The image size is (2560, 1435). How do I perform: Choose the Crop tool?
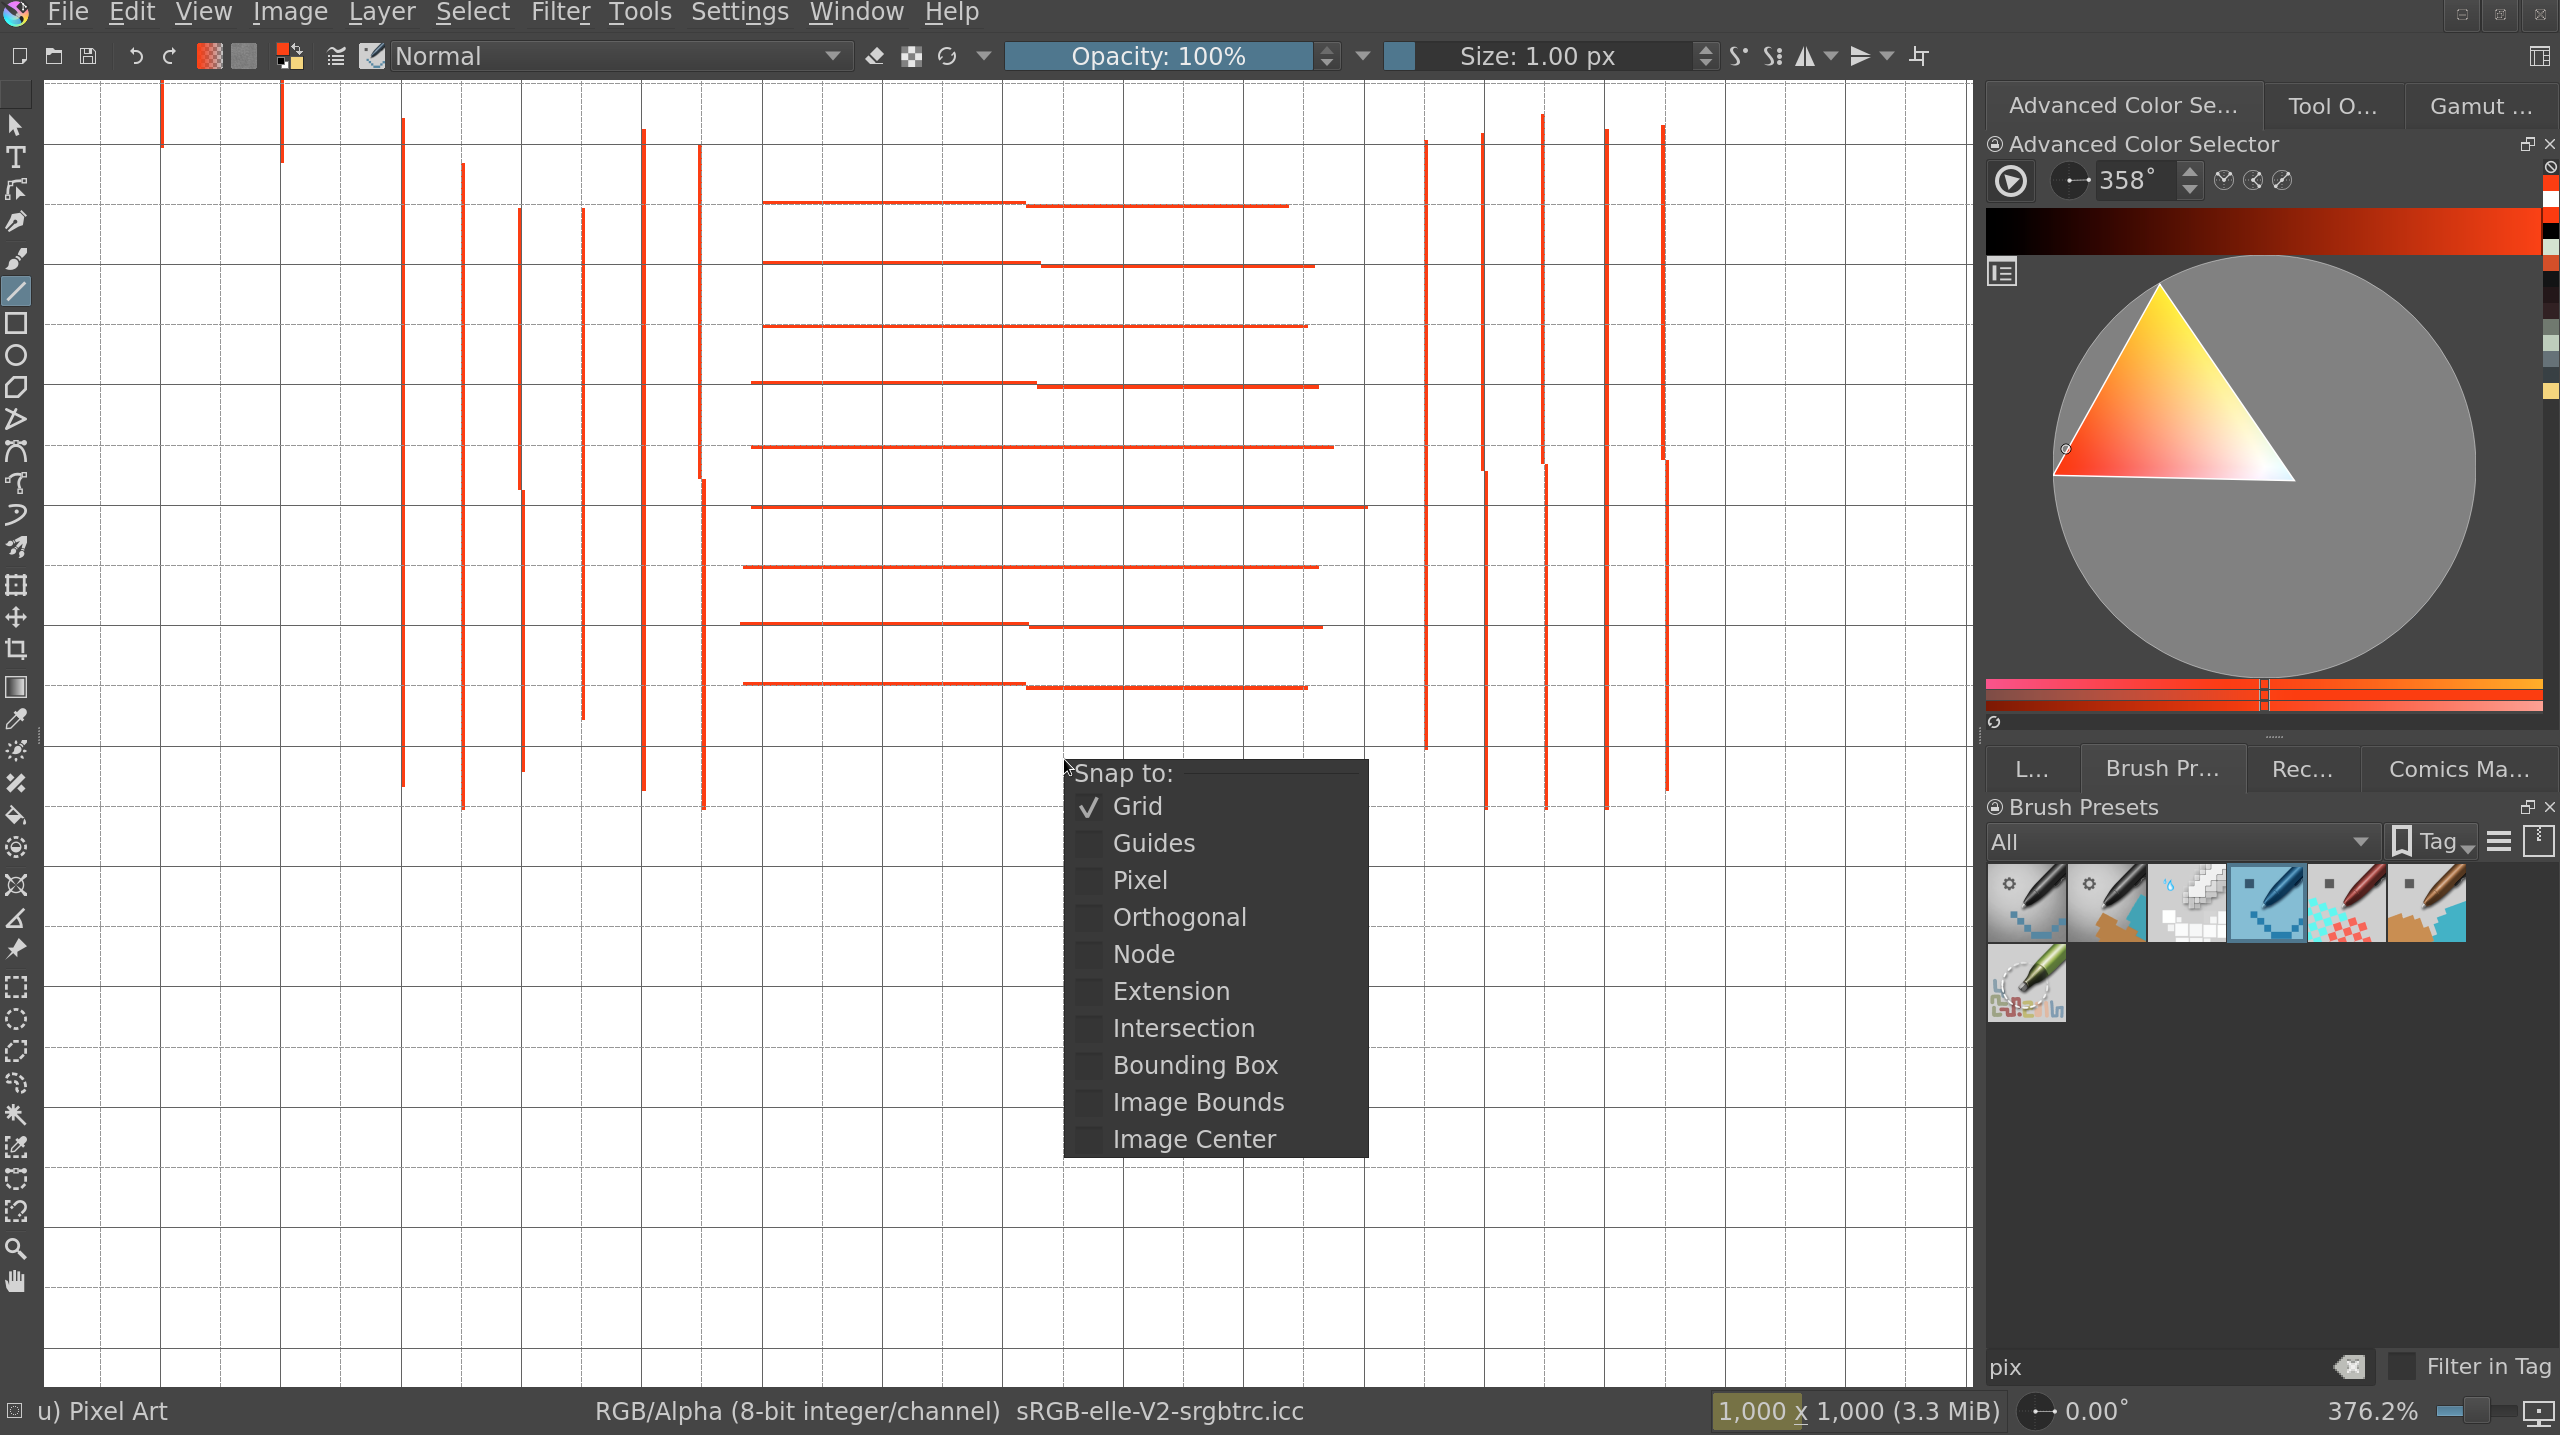coord(16,649)
